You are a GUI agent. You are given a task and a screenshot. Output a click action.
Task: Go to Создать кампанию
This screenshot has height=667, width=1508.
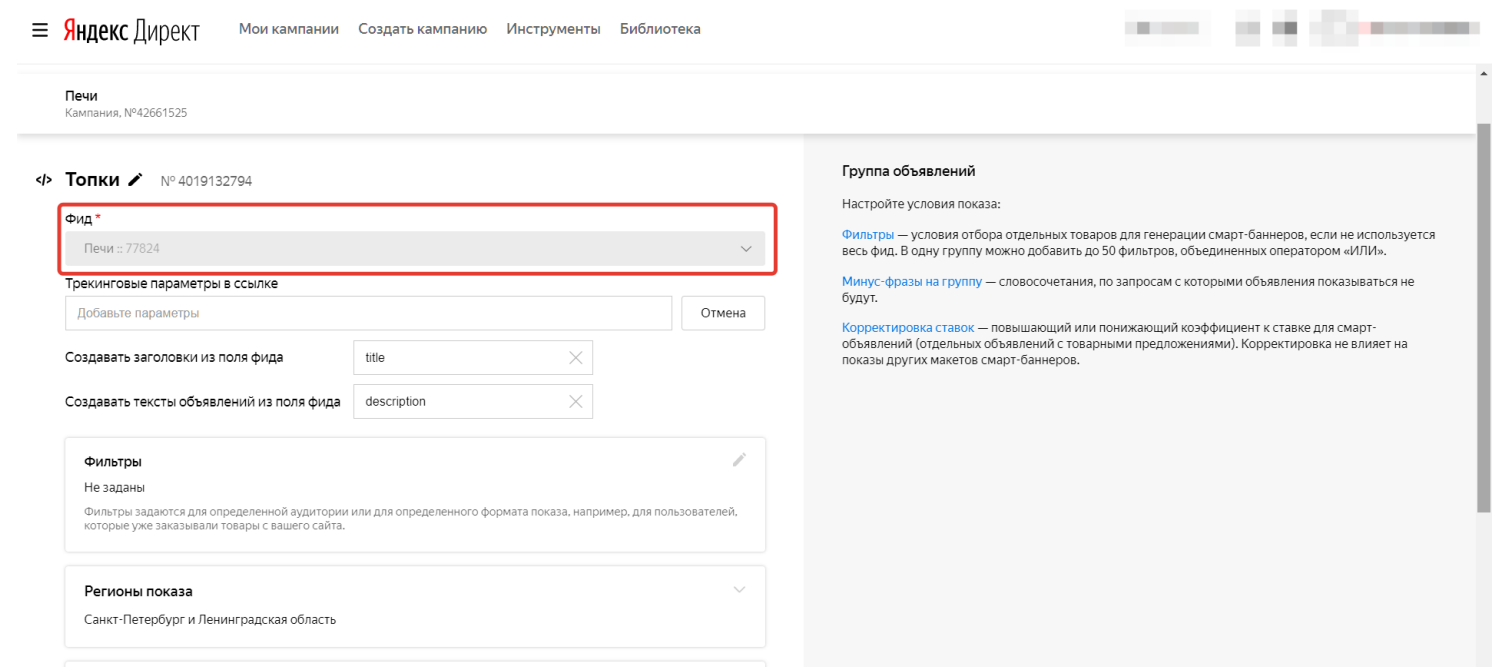coord(422,29)
